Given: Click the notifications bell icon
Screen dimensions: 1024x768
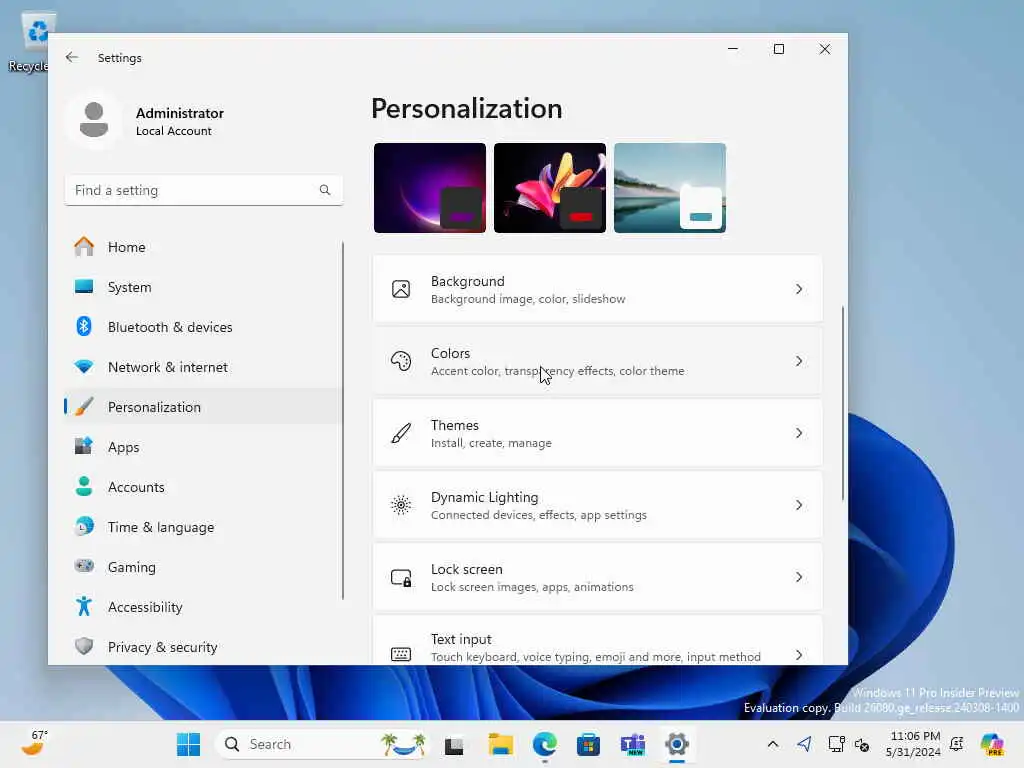Looking at the screenshot, I should point(957,744).
